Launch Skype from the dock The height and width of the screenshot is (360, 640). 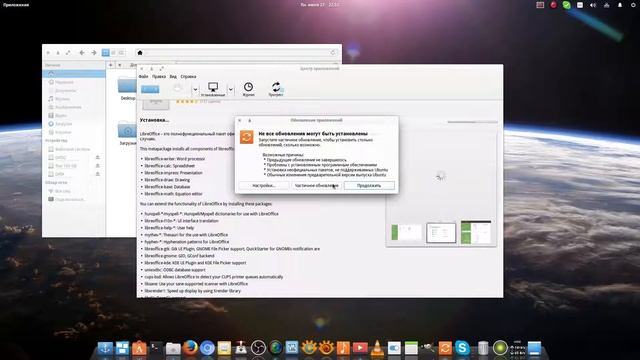[462, 348]
